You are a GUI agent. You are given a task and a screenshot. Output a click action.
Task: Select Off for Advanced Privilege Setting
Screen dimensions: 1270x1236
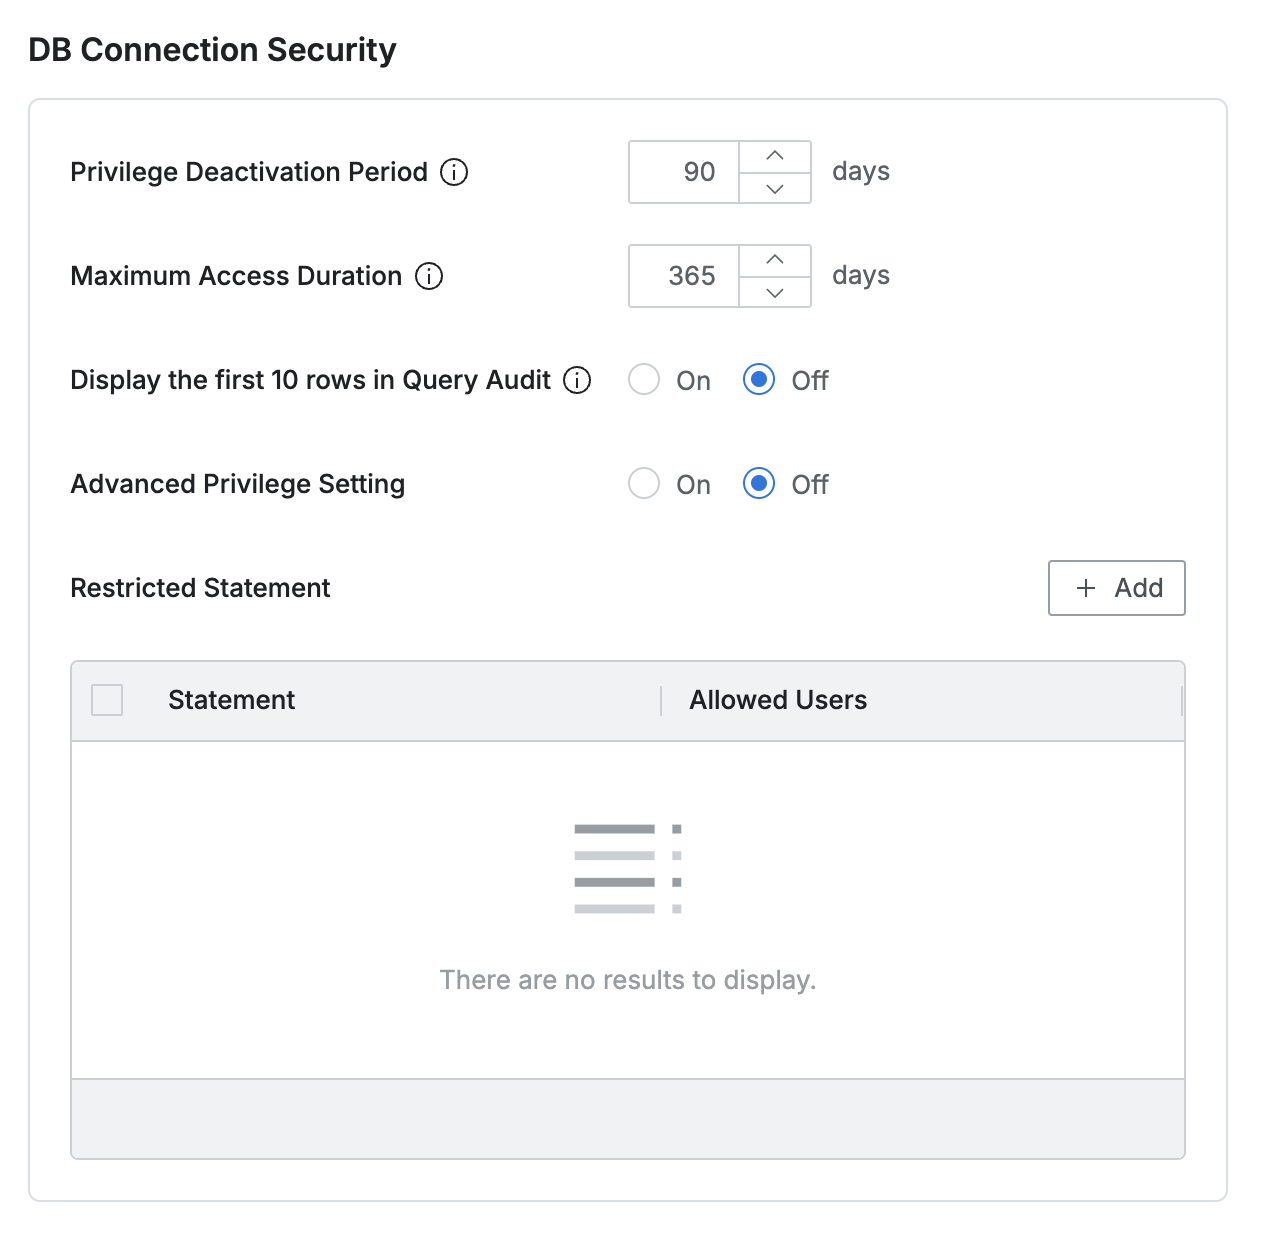759,484
